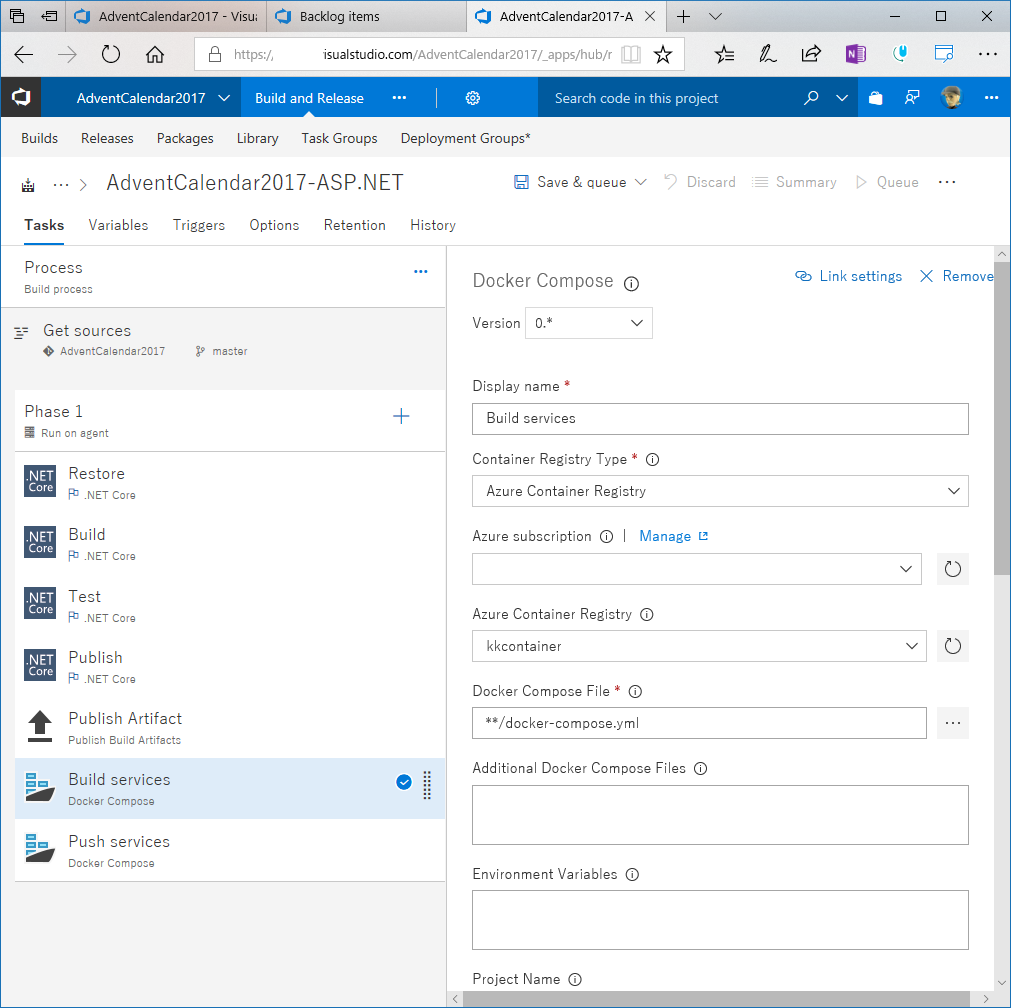Screen dimensions: 1011x1008
Task: Click the Build services checkmark
Action: tap(404, 782)
